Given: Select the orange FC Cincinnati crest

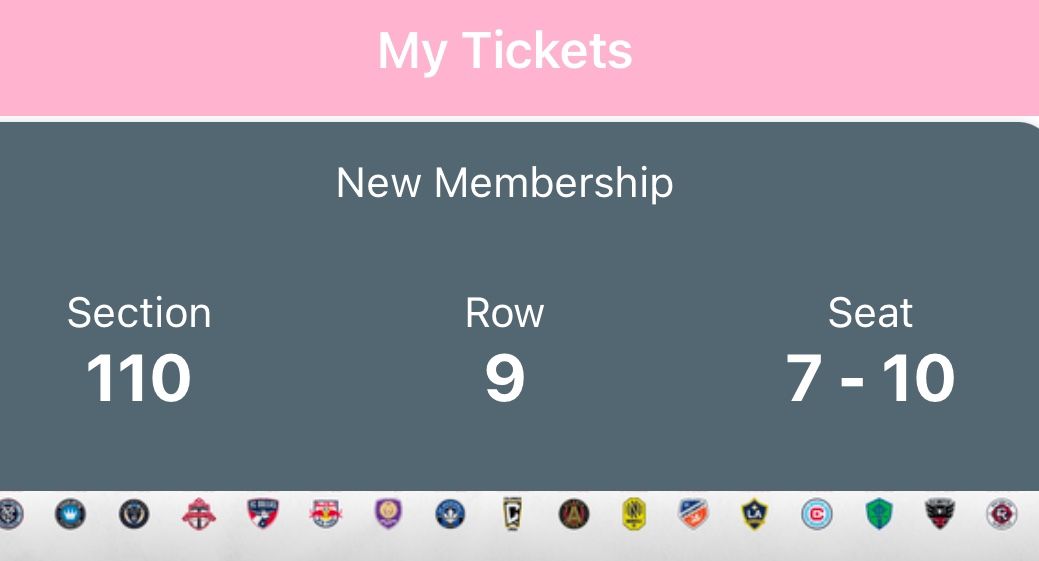Looking at the screenshot, I should click(x=693, y=514).
